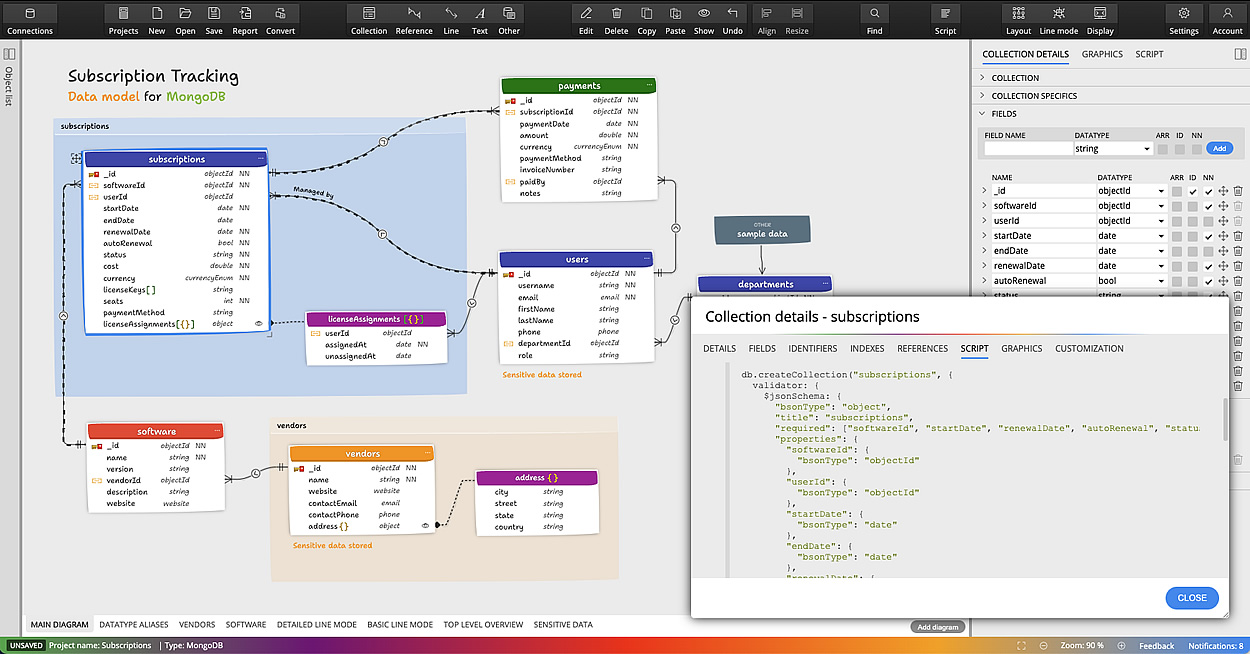Click the Add diagram button
Screen dimensions: 1250x654
938,627
